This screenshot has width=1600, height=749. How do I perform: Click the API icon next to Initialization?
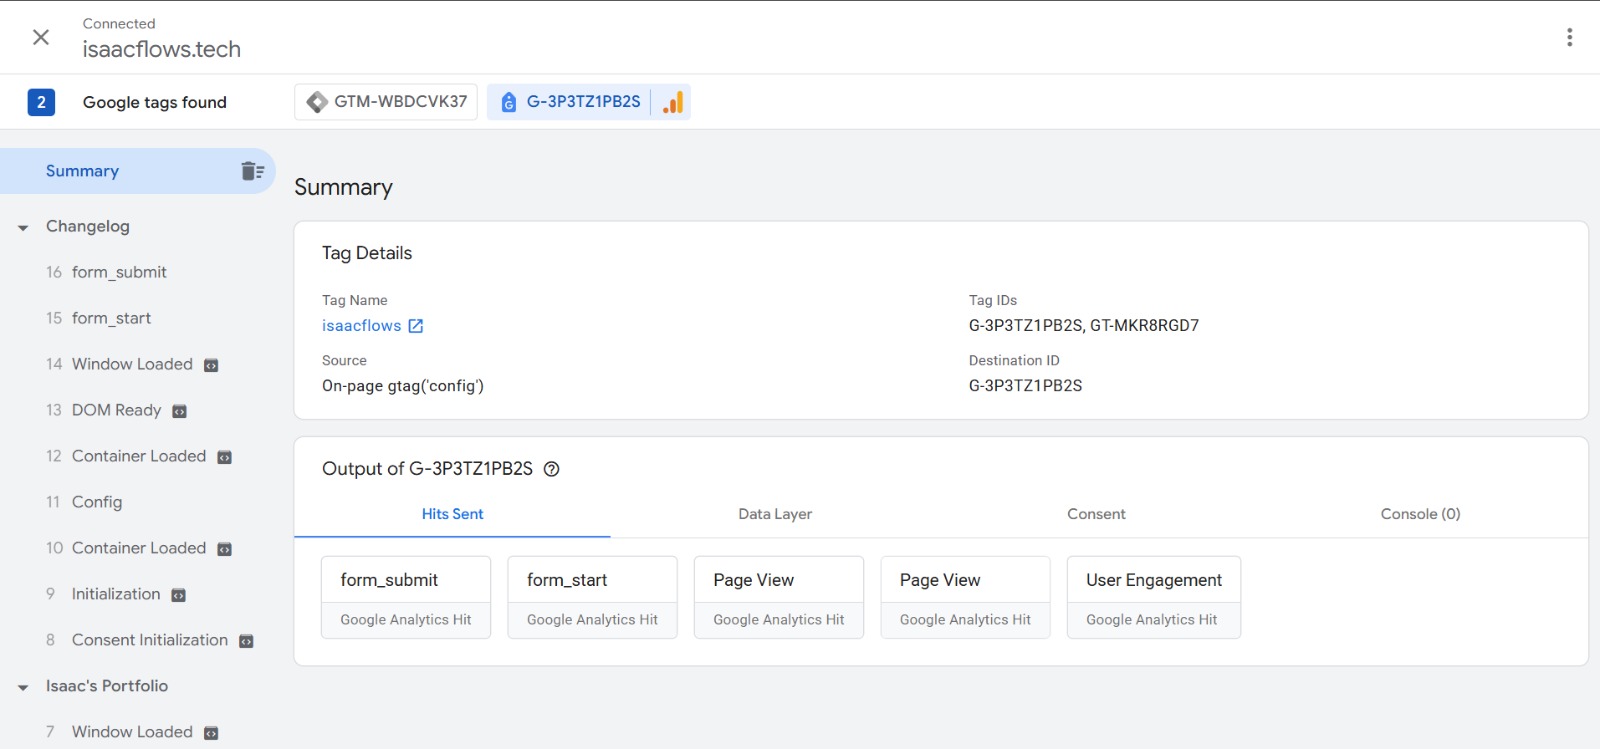click(179, 595)
